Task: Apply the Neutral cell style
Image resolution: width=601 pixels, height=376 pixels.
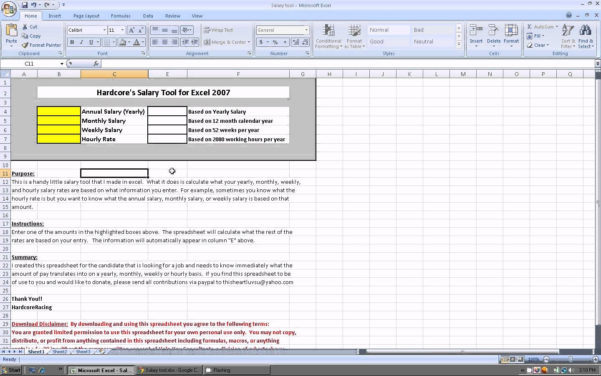Action: [x=433, y=41]
